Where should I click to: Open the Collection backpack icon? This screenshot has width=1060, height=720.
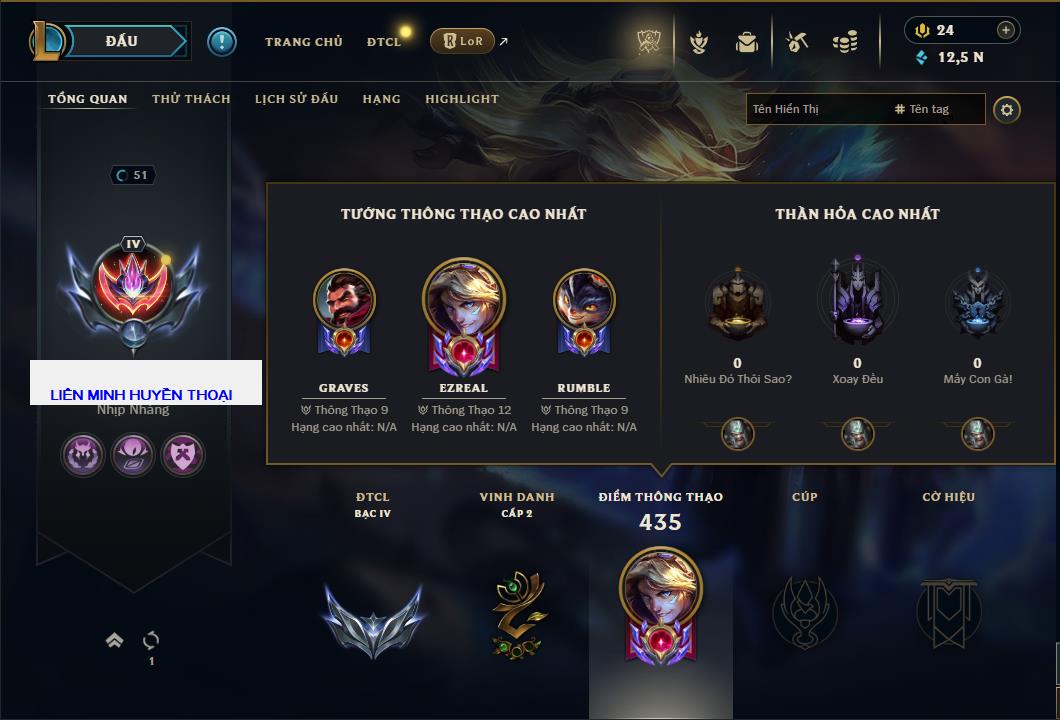[x=747, y=42]
